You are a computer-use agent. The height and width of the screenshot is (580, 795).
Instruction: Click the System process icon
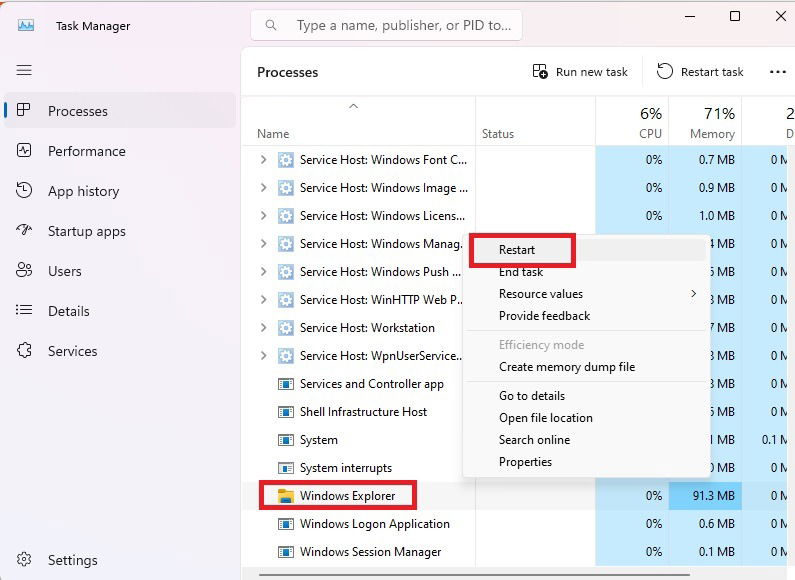[286, 440]
